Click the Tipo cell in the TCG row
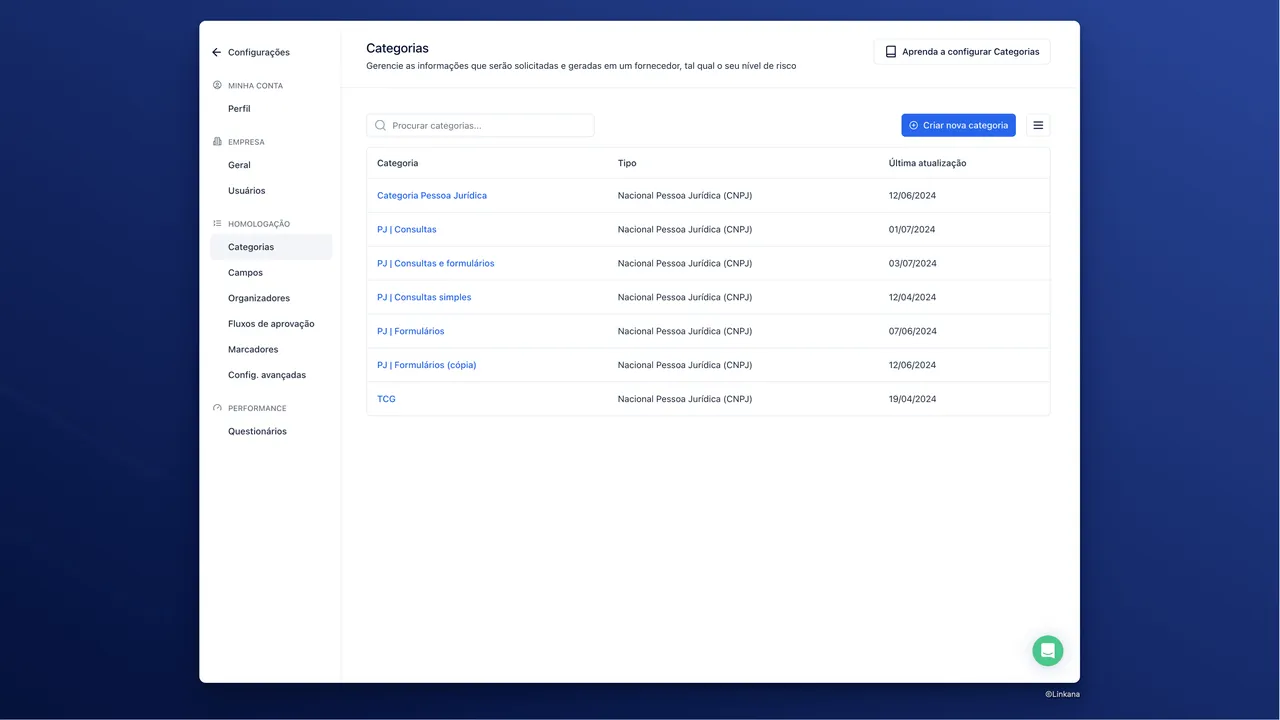Screen dimensions: 1280x720 pos(685,399)
